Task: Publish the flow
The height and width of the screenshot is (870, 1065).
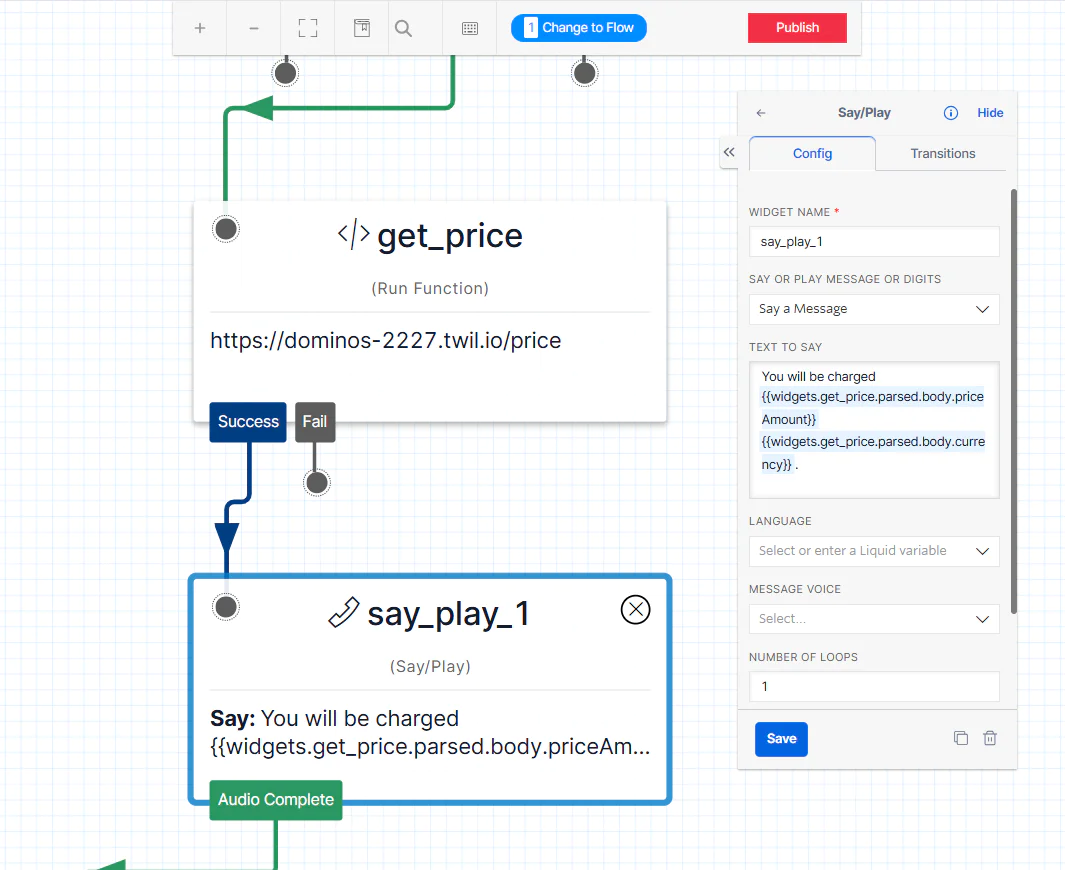Action: tap(797, 28)
